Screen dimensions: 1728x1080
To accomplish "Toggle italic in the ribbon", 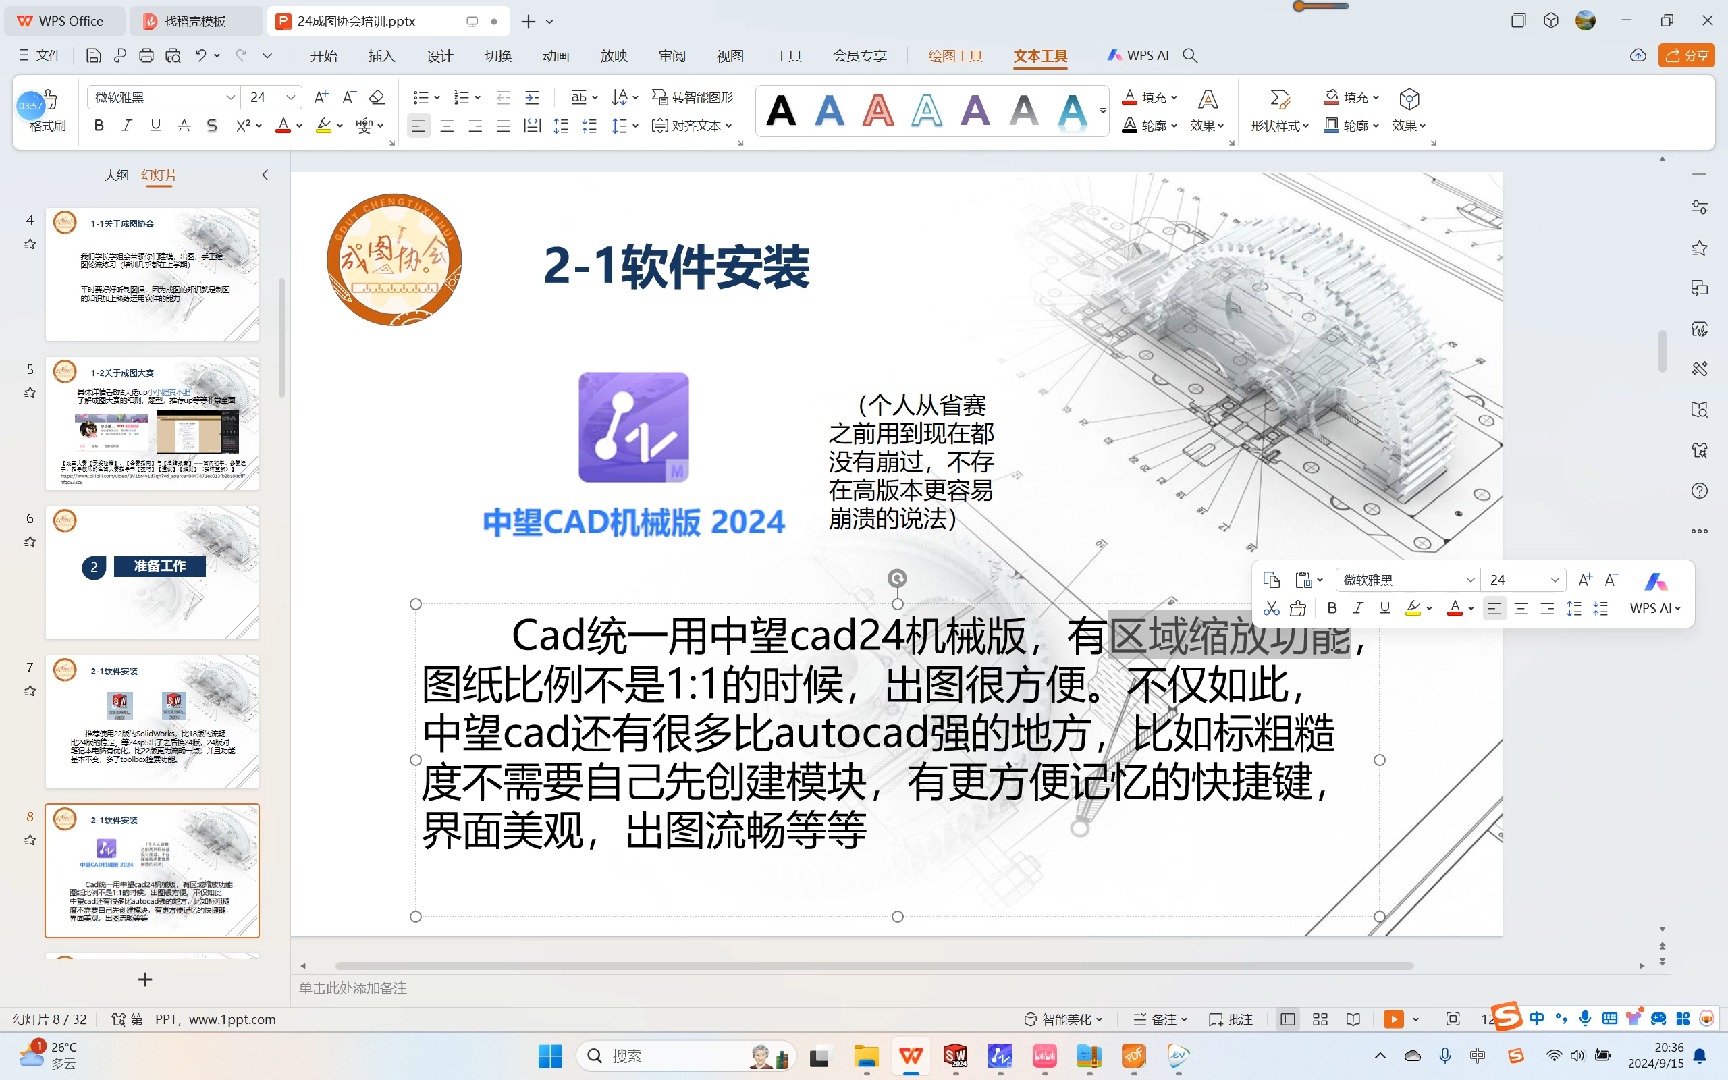I will coord(127,125).
